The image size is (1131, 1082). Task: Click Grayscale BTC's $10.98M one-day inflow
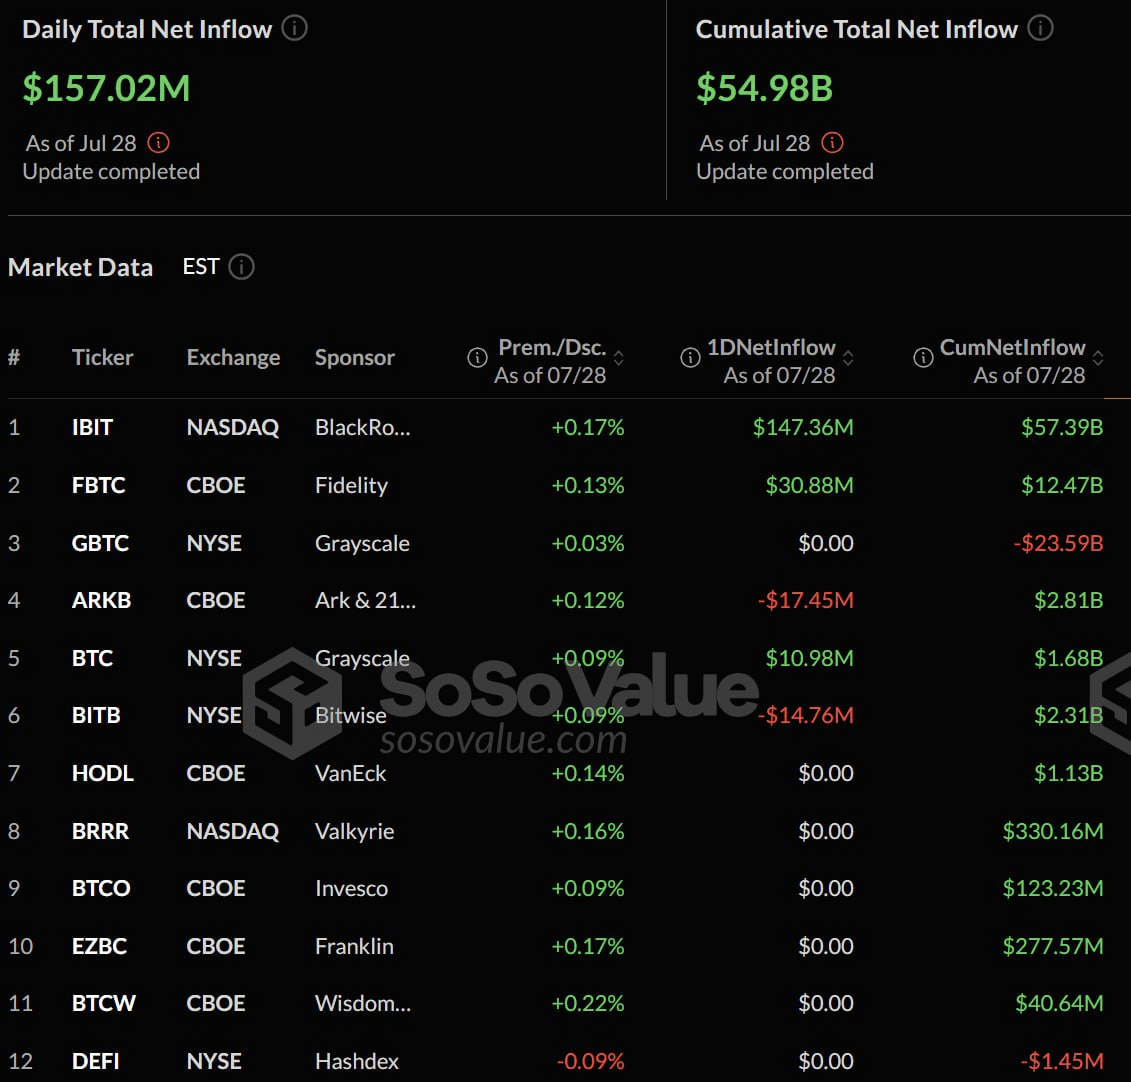[x=809, y=658]
